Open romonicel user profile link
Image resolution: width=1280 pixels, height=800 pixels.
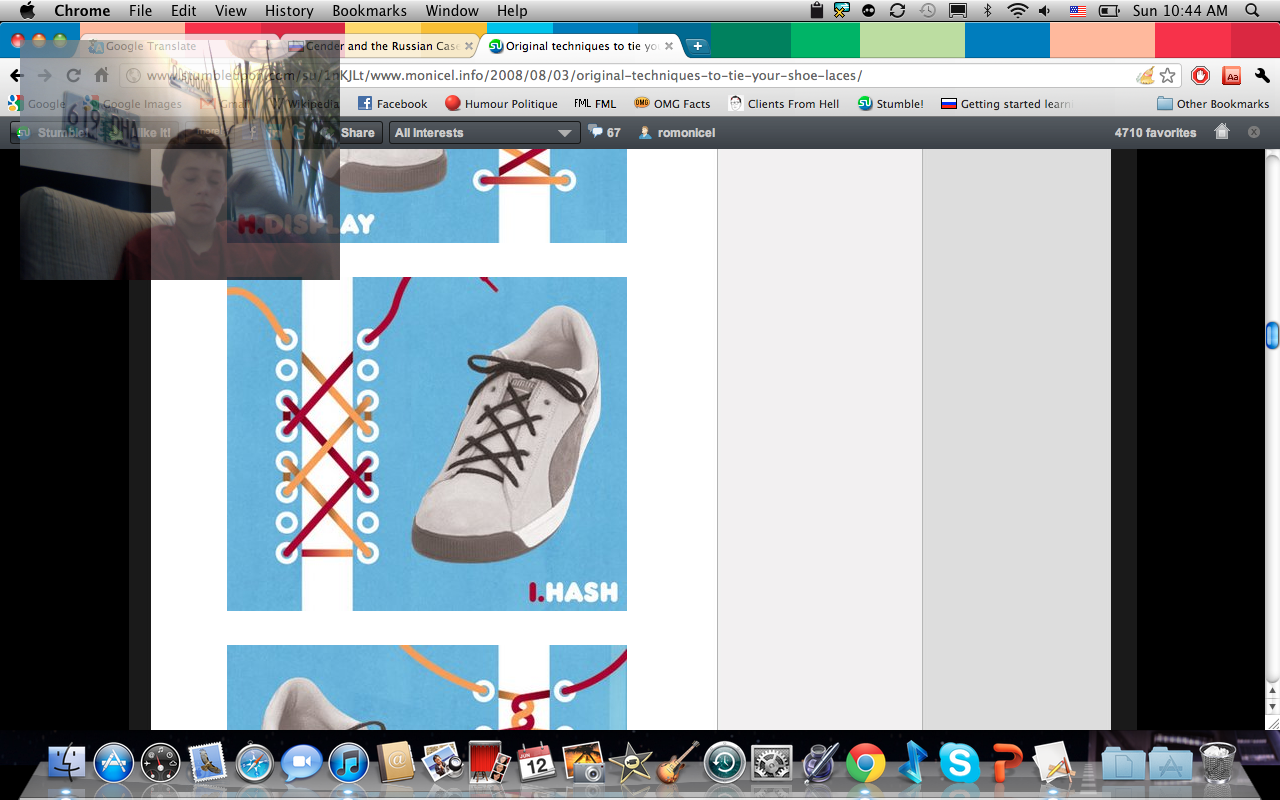pos(677,132)
